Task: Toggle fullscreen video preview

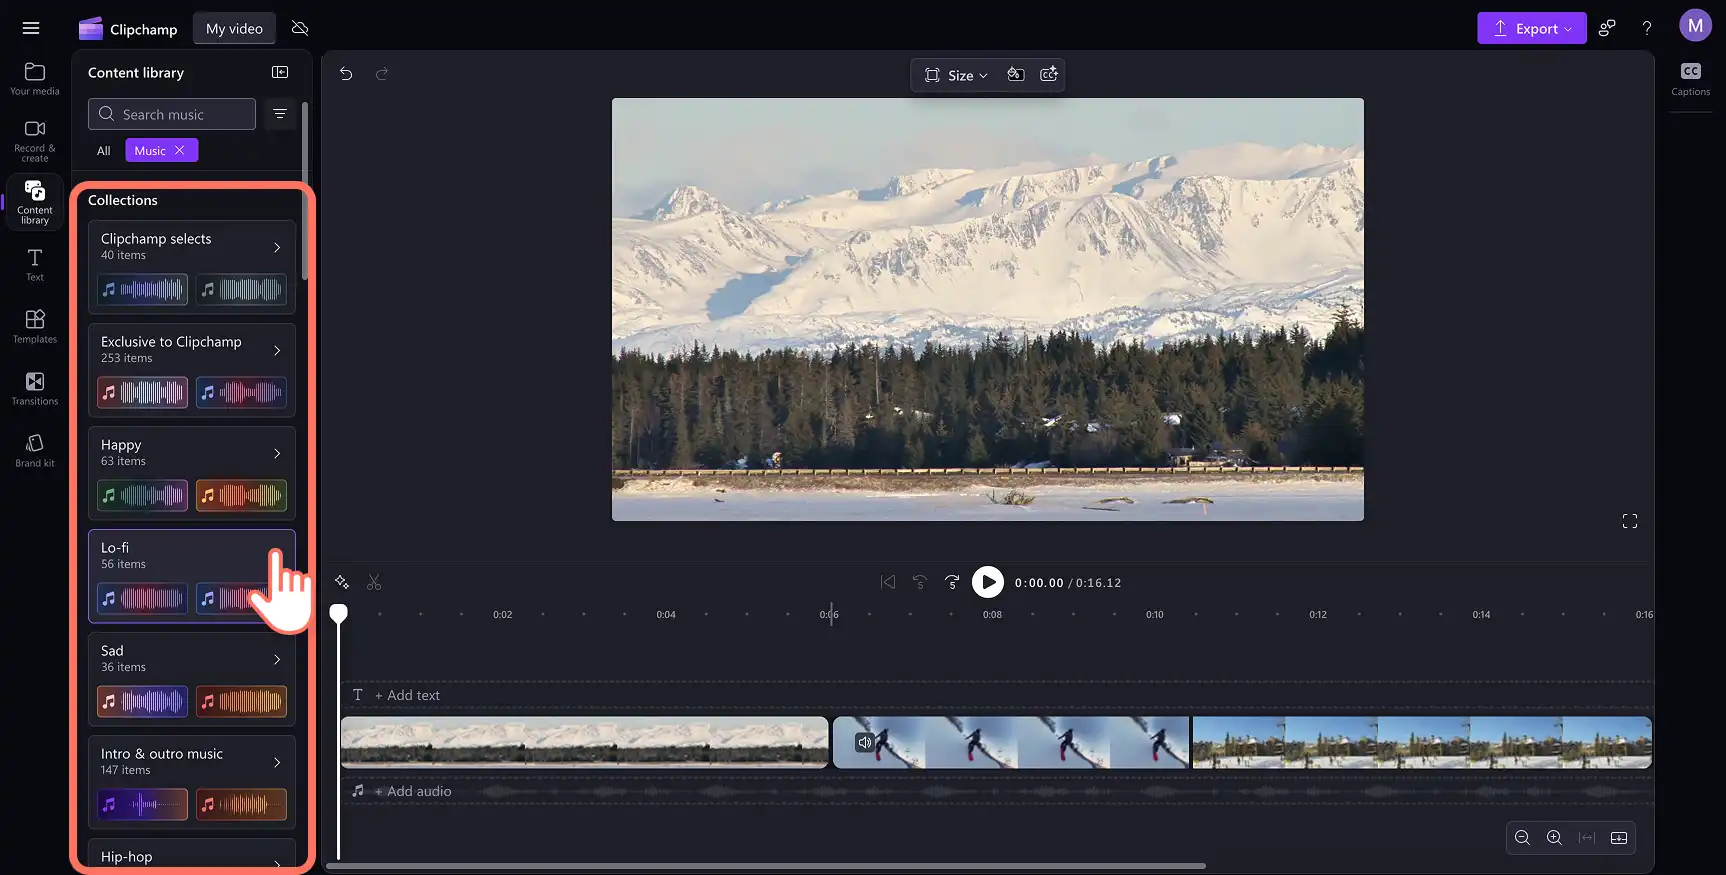Action: [1629, 521]
